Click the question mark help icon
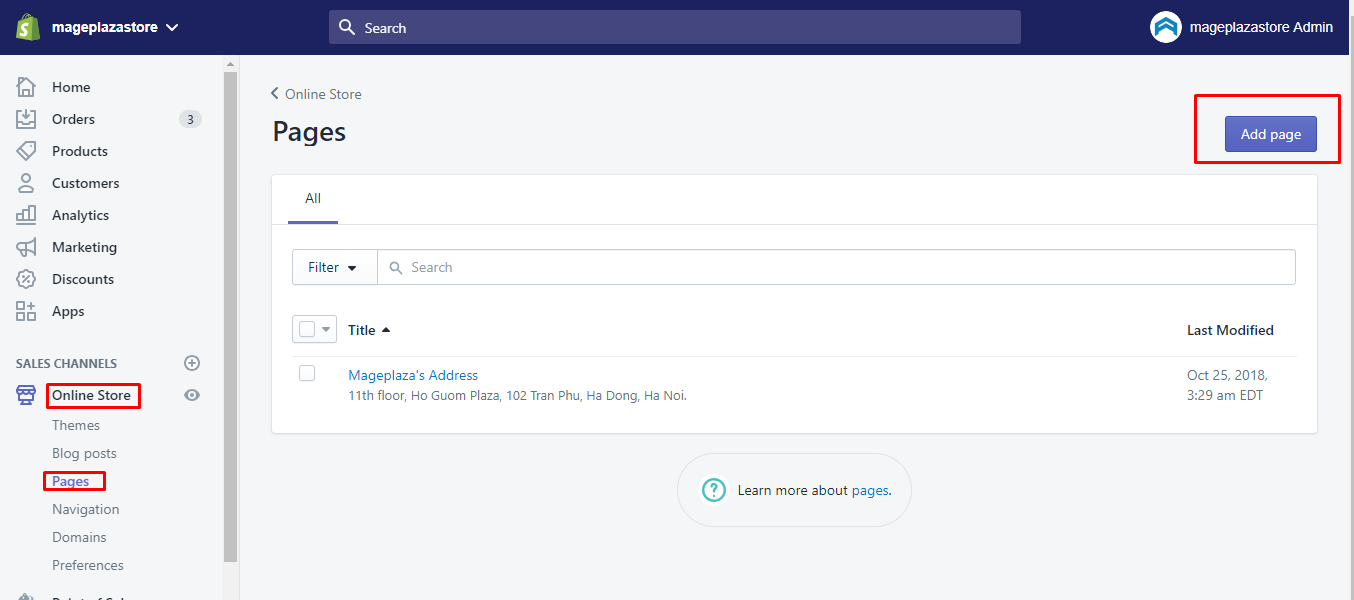Viewport: 1354px width, 600px height. point(713,490)
